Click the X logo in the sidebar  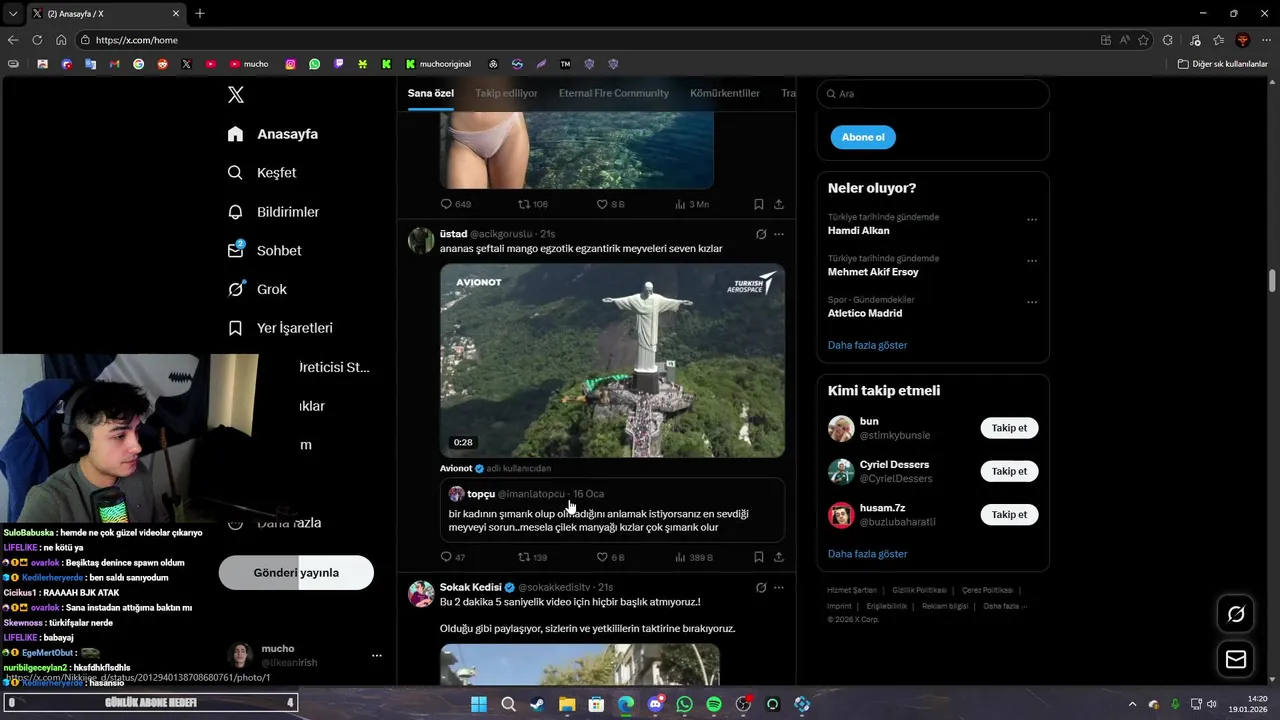pyautogui.click(x=236, y=95)
